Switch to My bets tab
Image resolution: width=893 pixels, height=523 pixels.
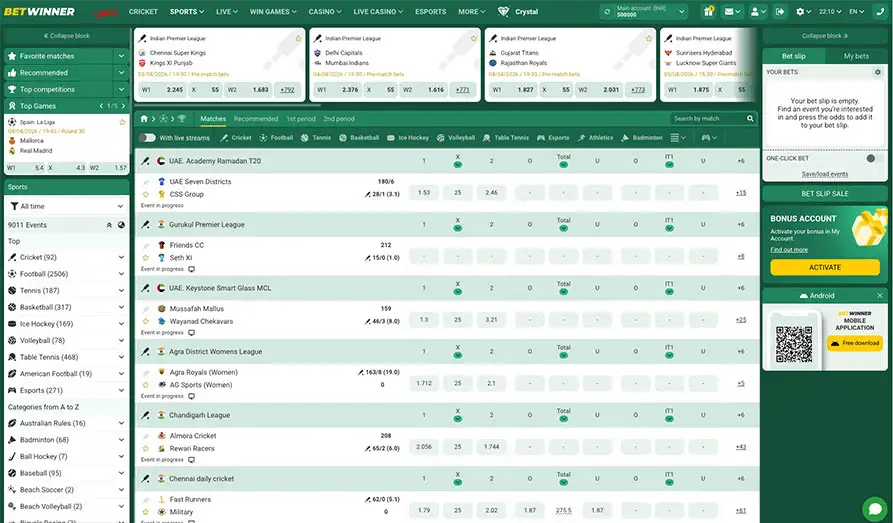coord(856,56)
